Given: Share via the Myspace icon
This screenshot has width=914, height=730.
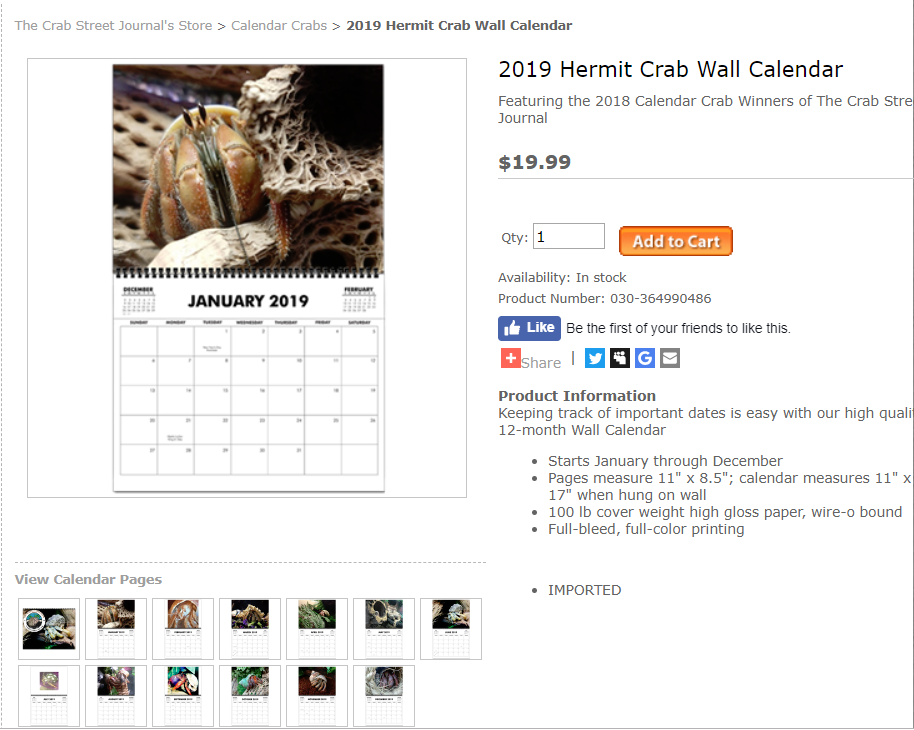Looking at the screenshot, I should coord(620,358).
